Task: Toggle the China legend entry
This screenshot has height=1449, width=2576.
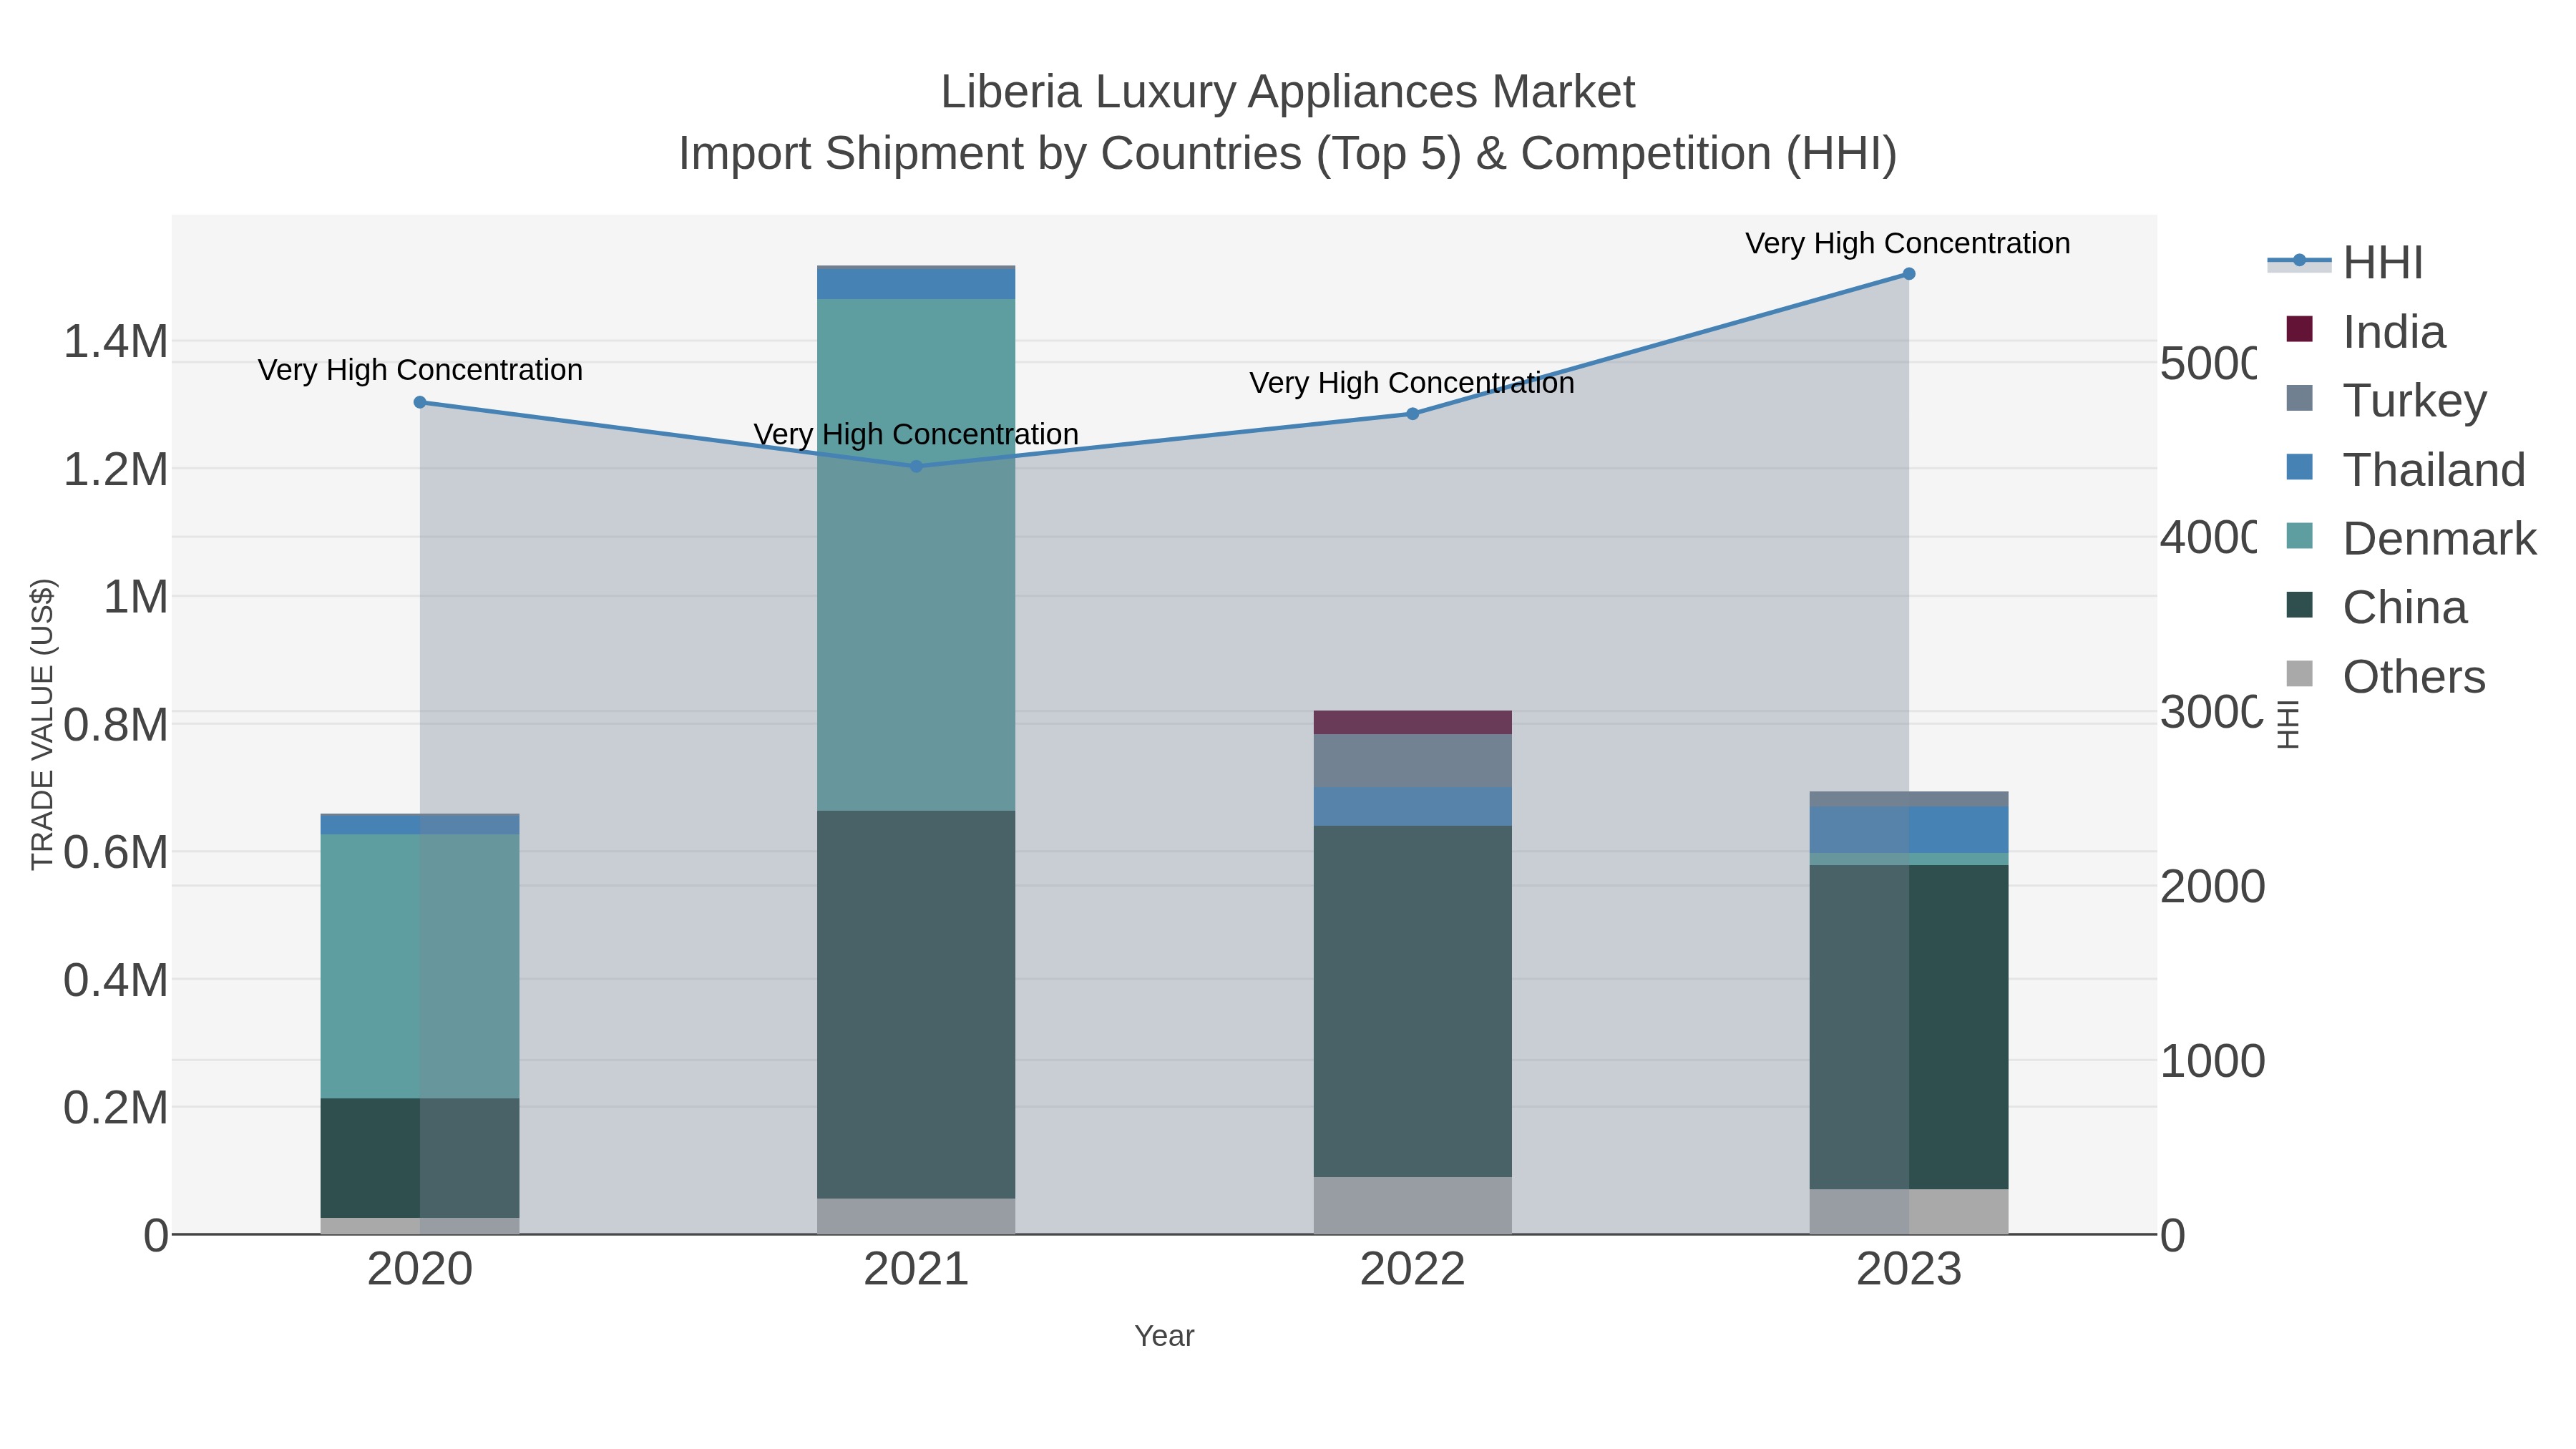Action: click(2377, 608)
